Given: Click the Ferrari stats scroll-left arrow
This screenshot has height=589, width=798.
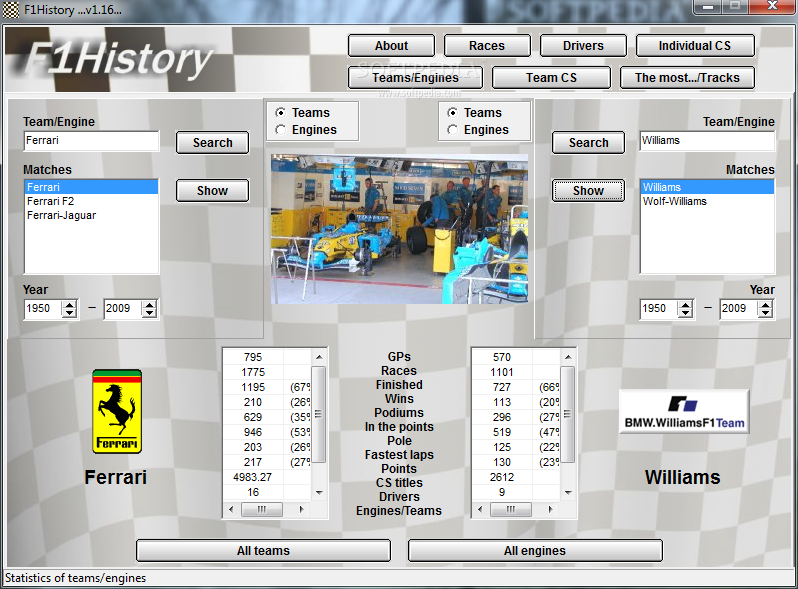Looking at the screenshot, I should 231,509.
